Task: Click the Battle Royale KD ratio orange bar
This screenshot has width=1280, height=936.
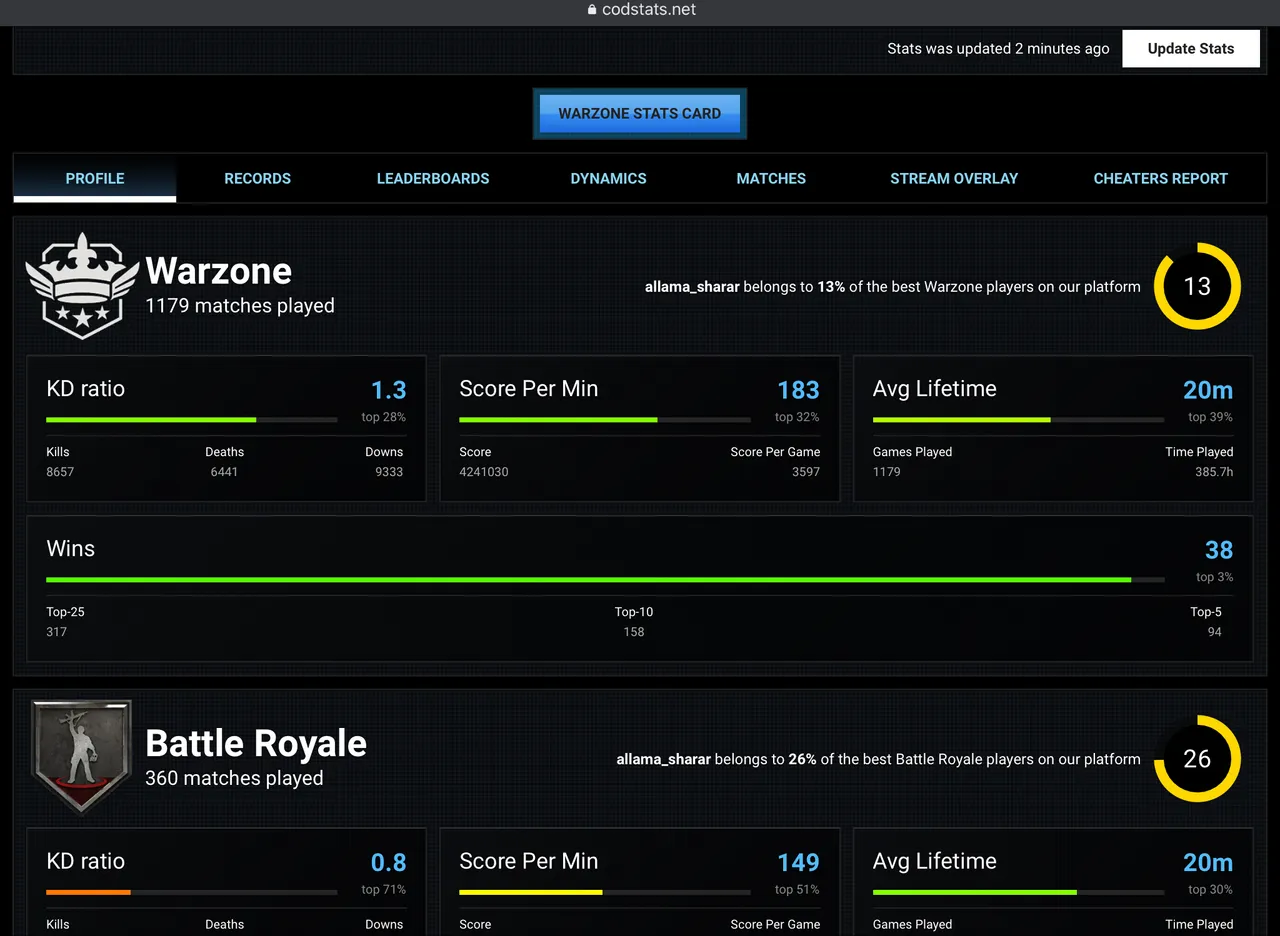Action: pos(88,892)
